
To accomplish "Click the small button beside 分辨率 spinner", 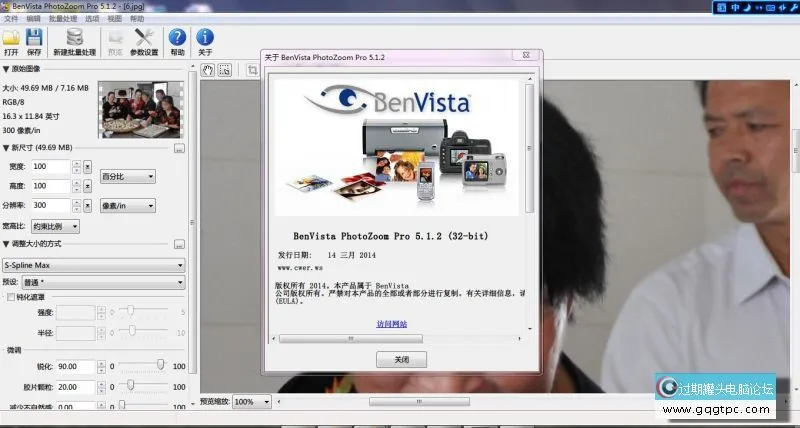I will pos(88,206).
